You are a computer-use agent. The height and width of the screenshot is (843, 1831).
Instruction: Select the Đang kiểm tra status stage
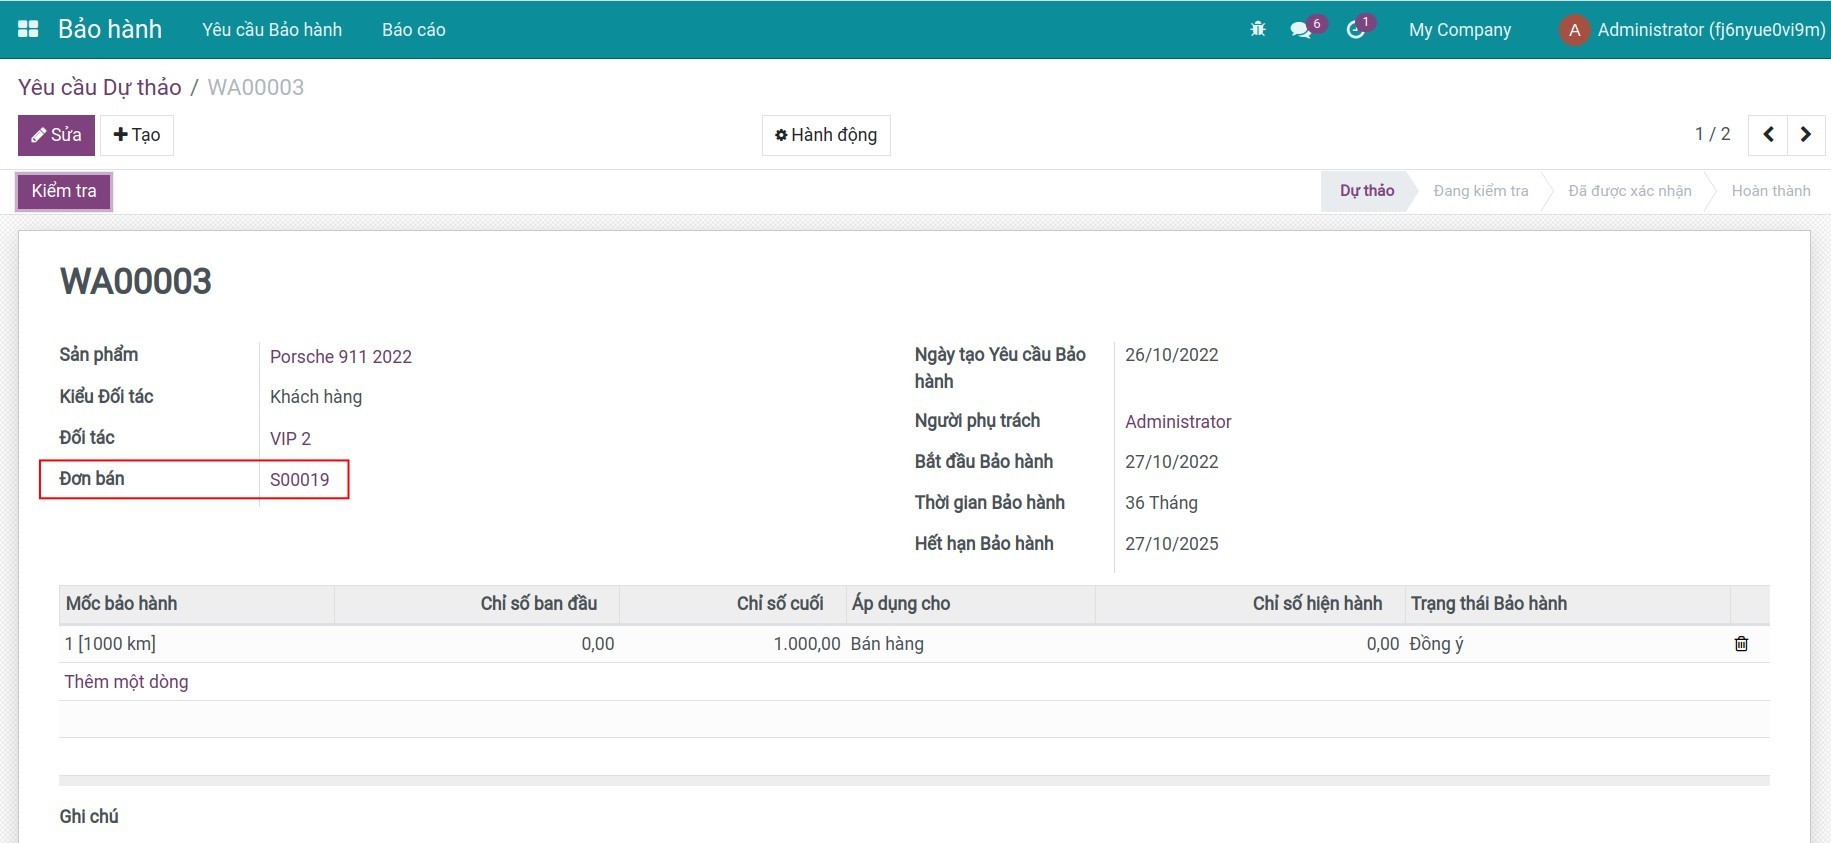click(x=1480, y=191)
